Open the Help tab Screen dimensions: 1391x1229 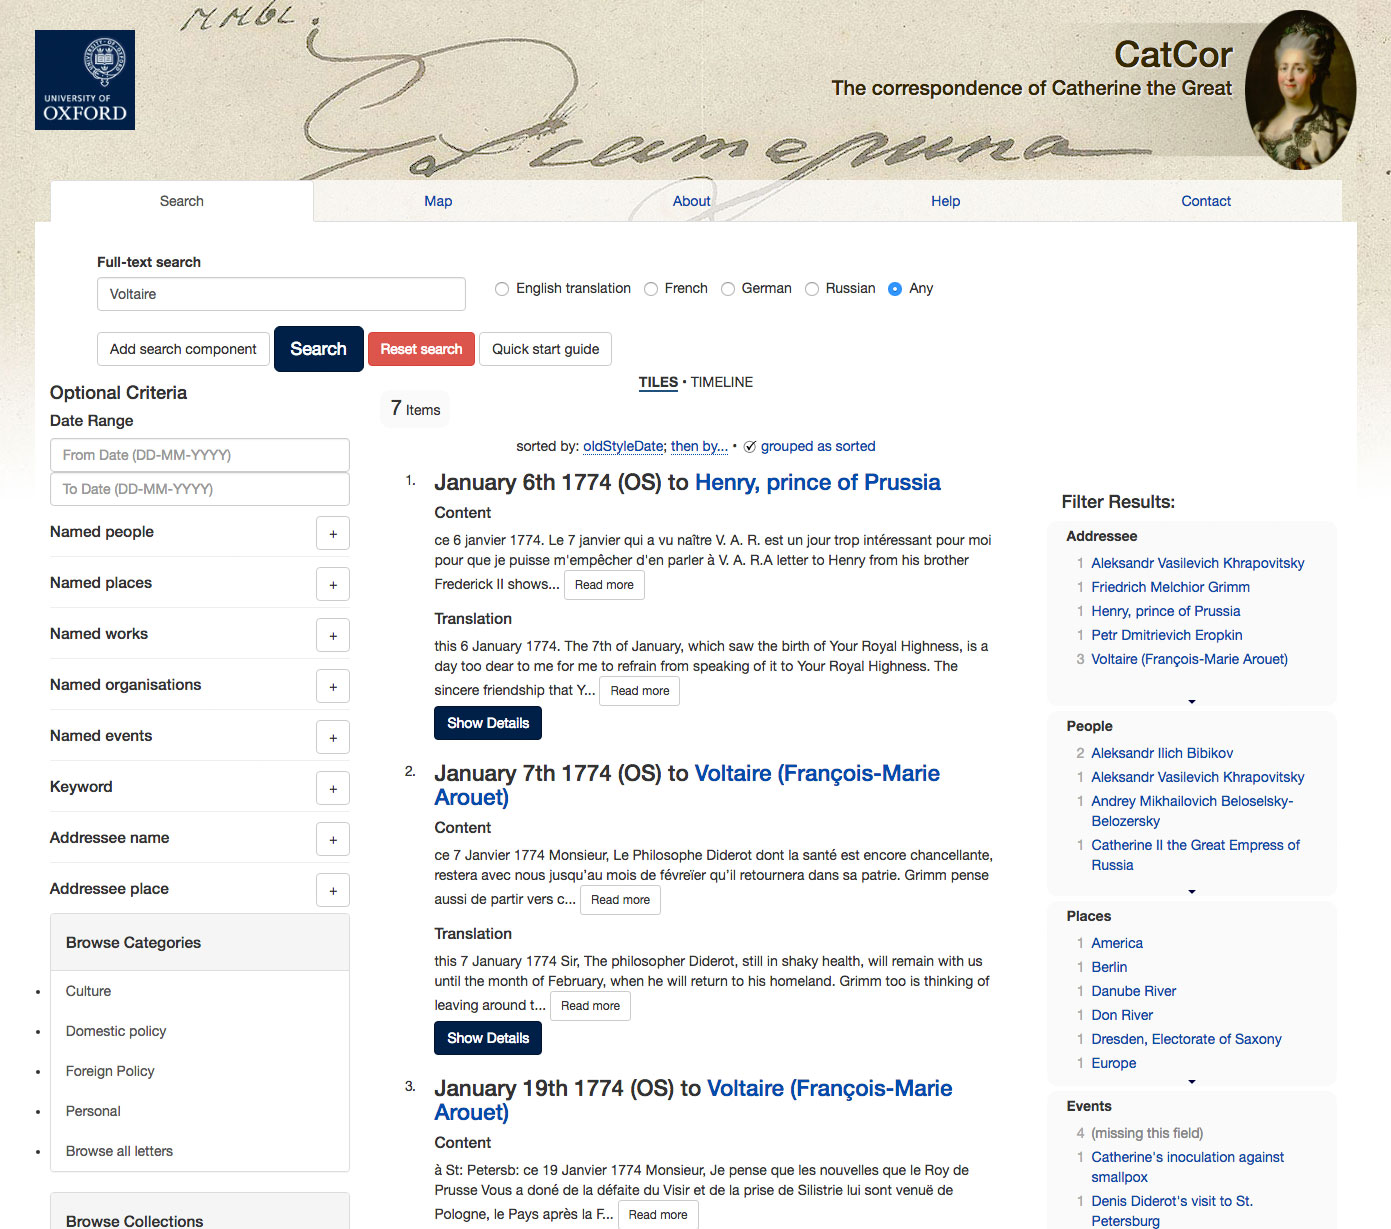[x=945, y=201]
